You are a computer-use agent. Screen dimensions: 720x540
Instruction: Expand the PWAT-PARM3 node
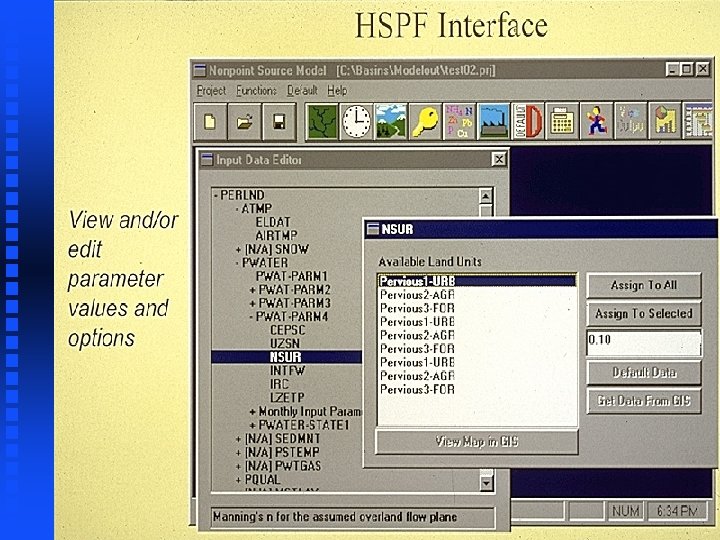pos(253,304)
